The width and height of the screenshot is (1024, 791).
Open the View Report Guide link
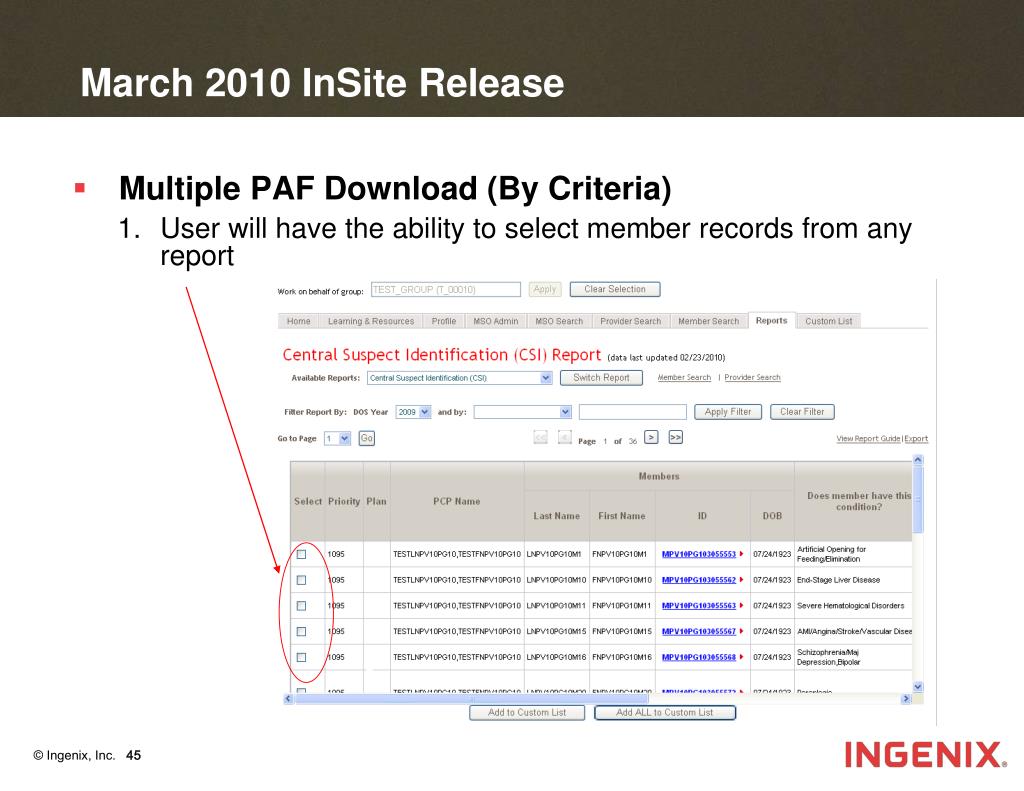(x=869, y=438)
